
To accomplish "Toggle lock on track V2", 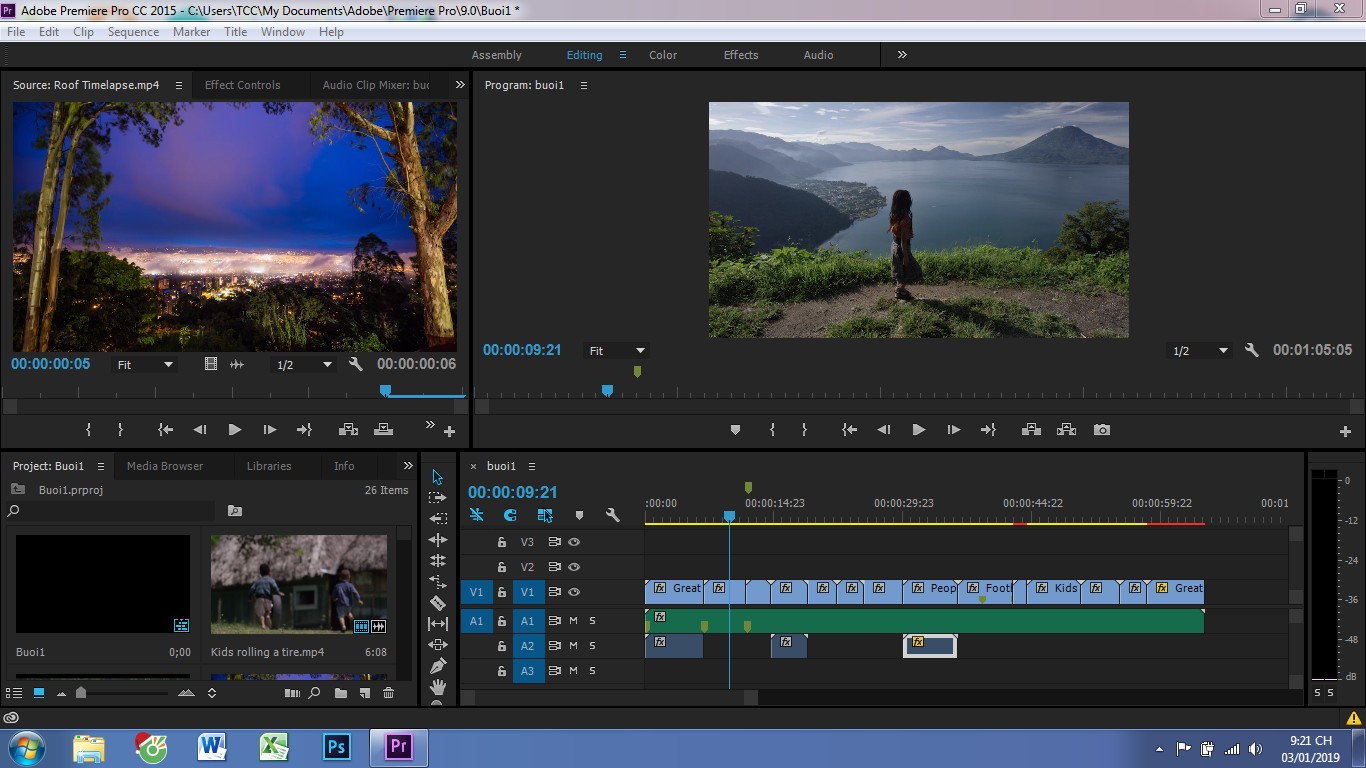I will pyautogui.click(x=502, y=567).
